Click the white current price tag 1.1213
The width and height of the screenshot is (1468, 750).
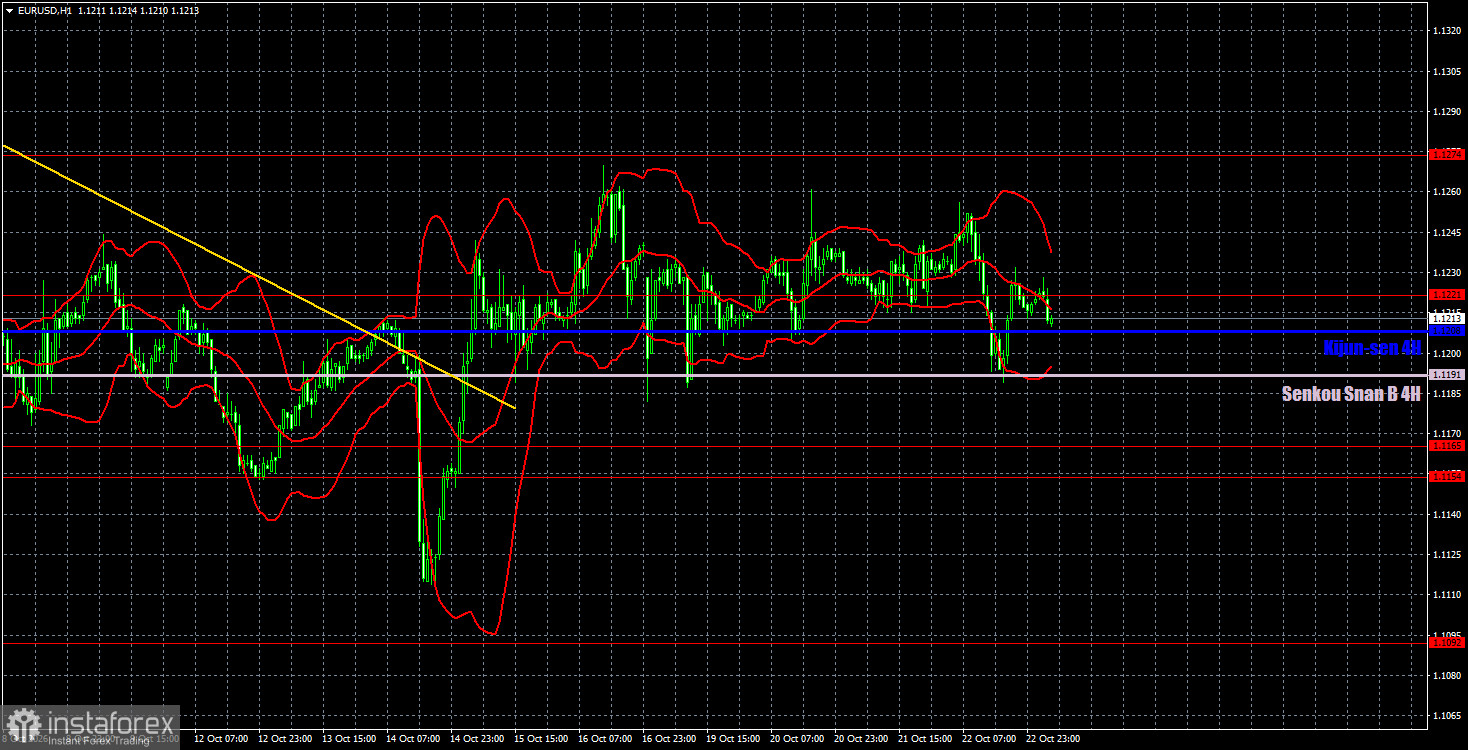(x=1447, y=318)
